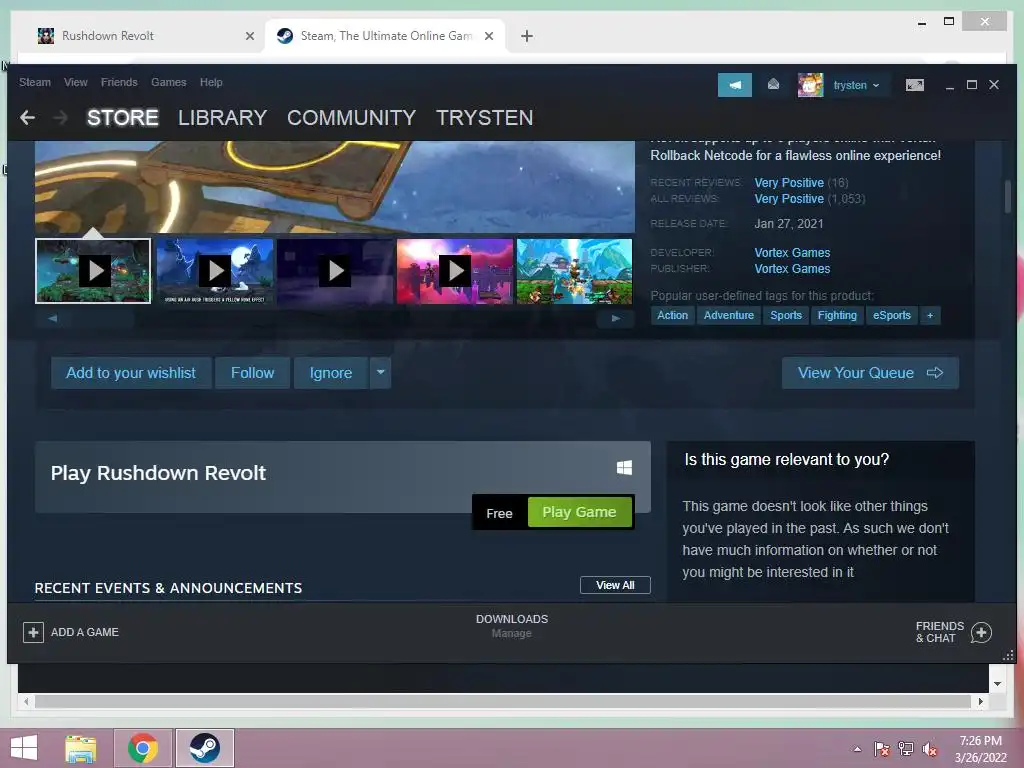The width and height of the screenshot is (1024, 768).
Task: Show hidden tray icons arrow
Action: (857, 749)
